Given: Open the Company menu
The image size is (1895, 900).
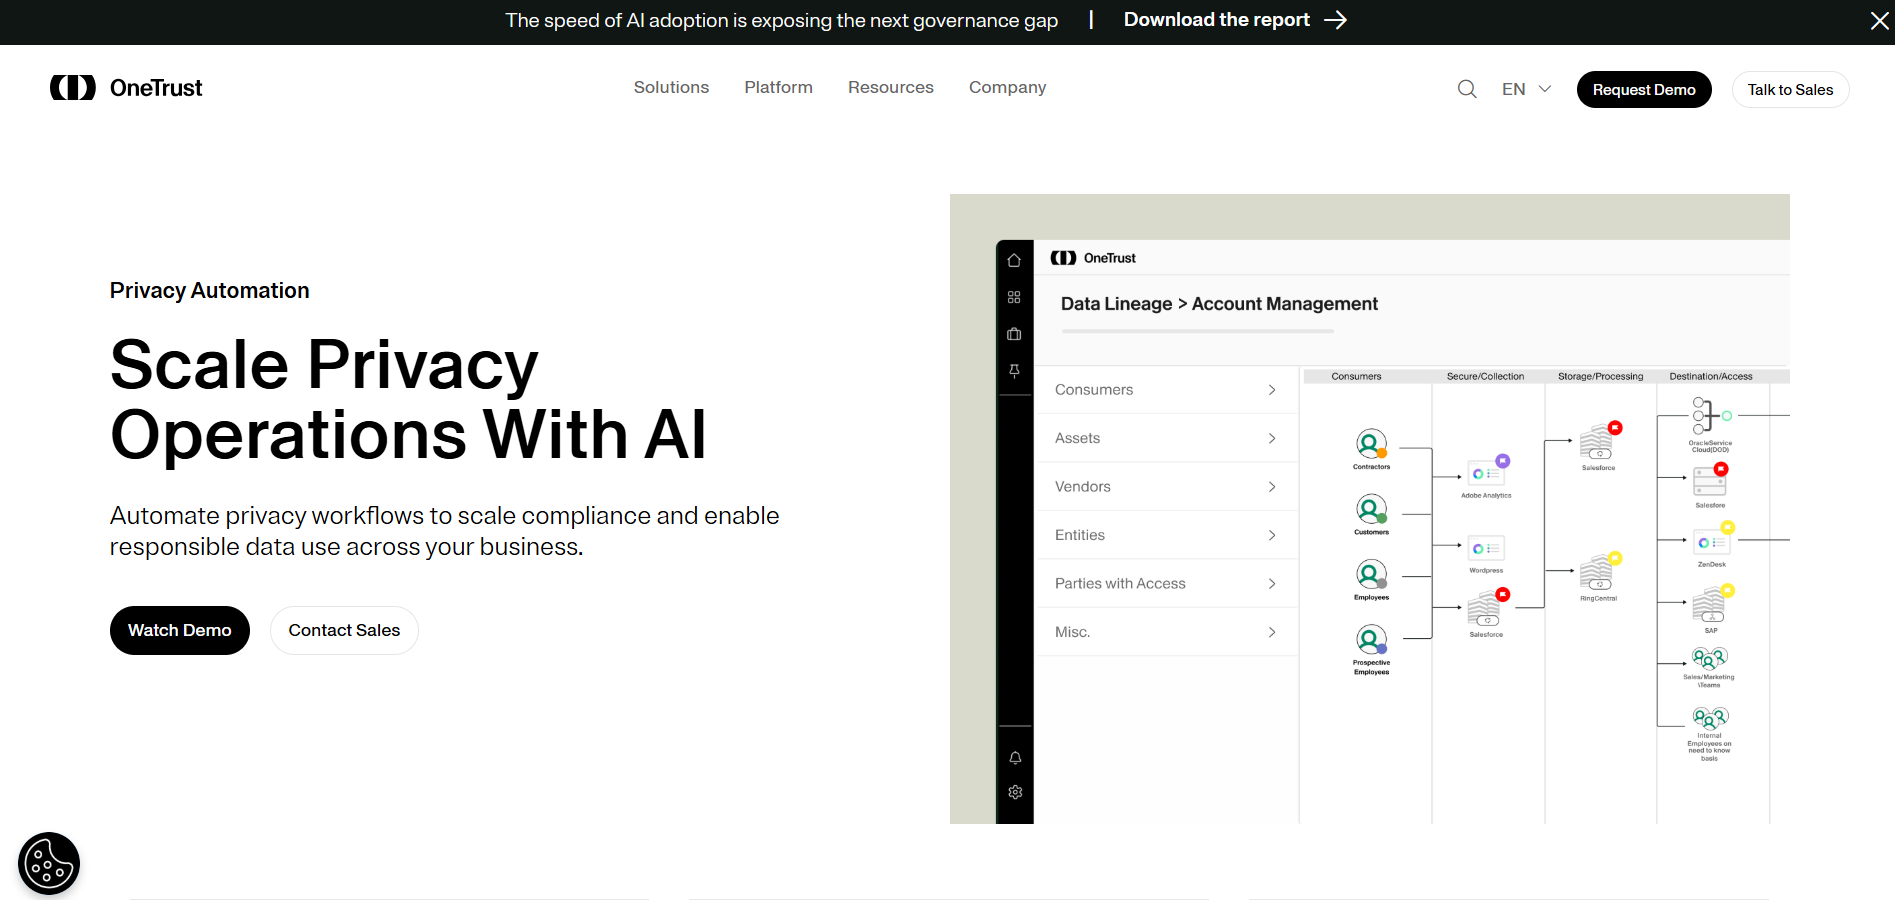Looking at the screenshot, I should [x=1007, y=88].
